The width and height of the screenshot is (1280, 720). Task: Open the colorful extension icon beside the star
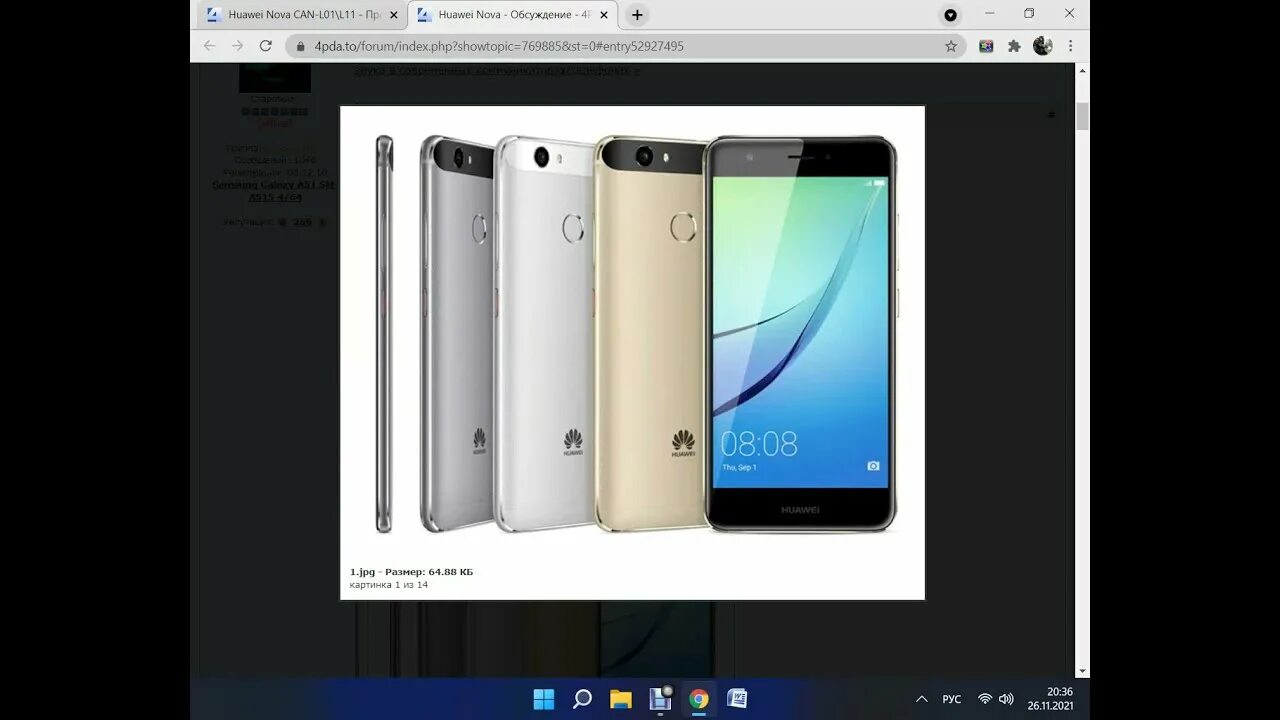point(986,46)
